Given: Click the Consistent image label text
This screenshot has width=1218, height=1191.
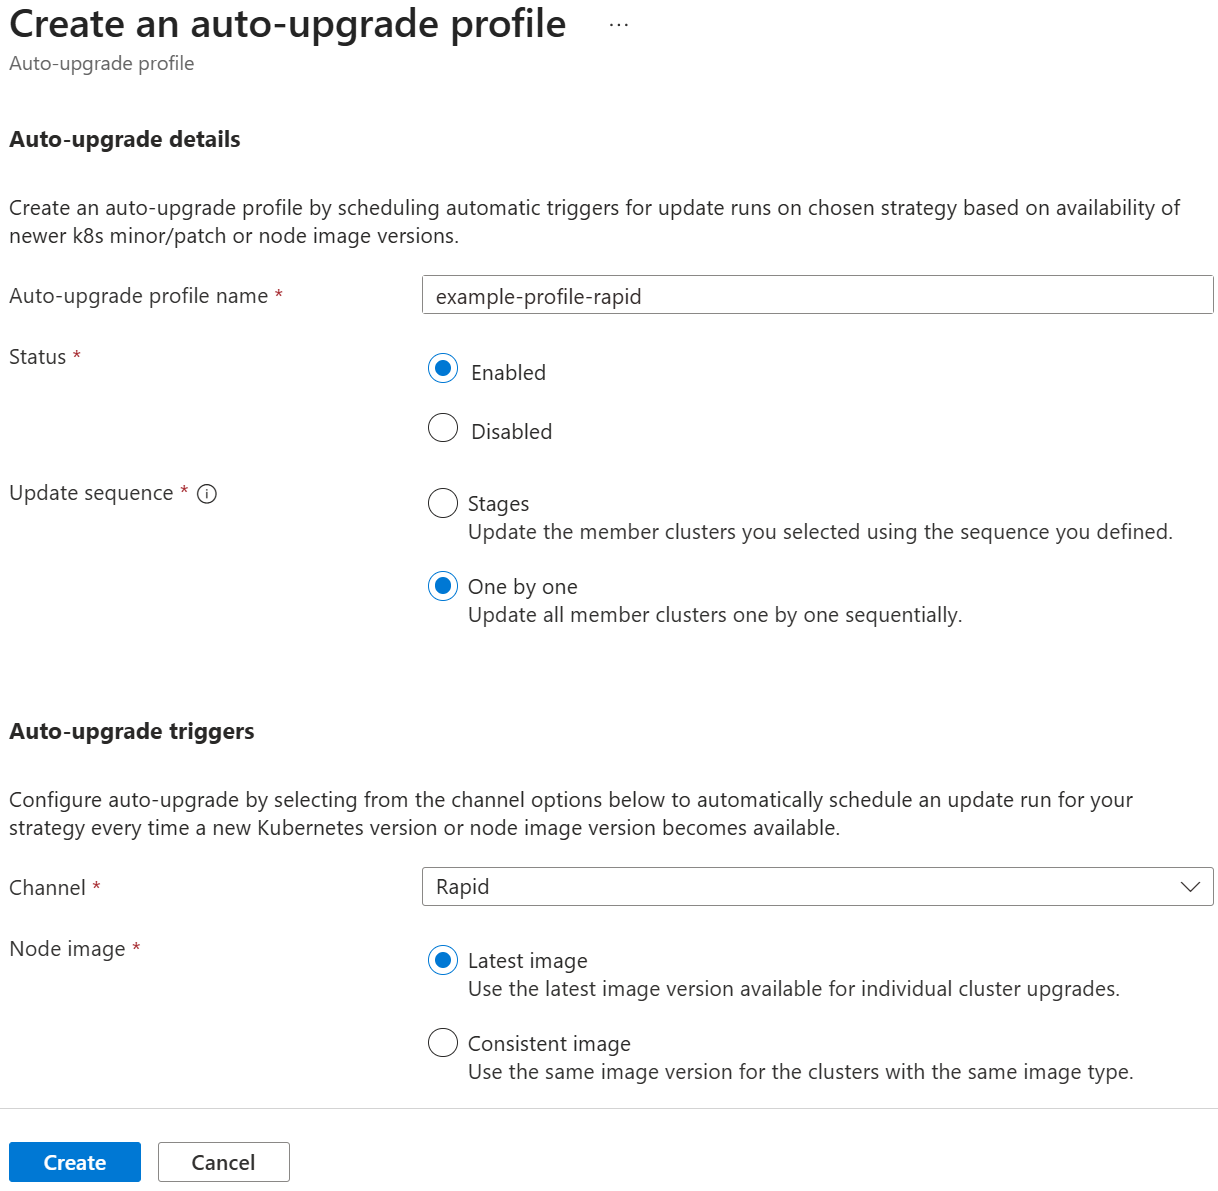Looking at the screenshot, I should [549, 1044].
